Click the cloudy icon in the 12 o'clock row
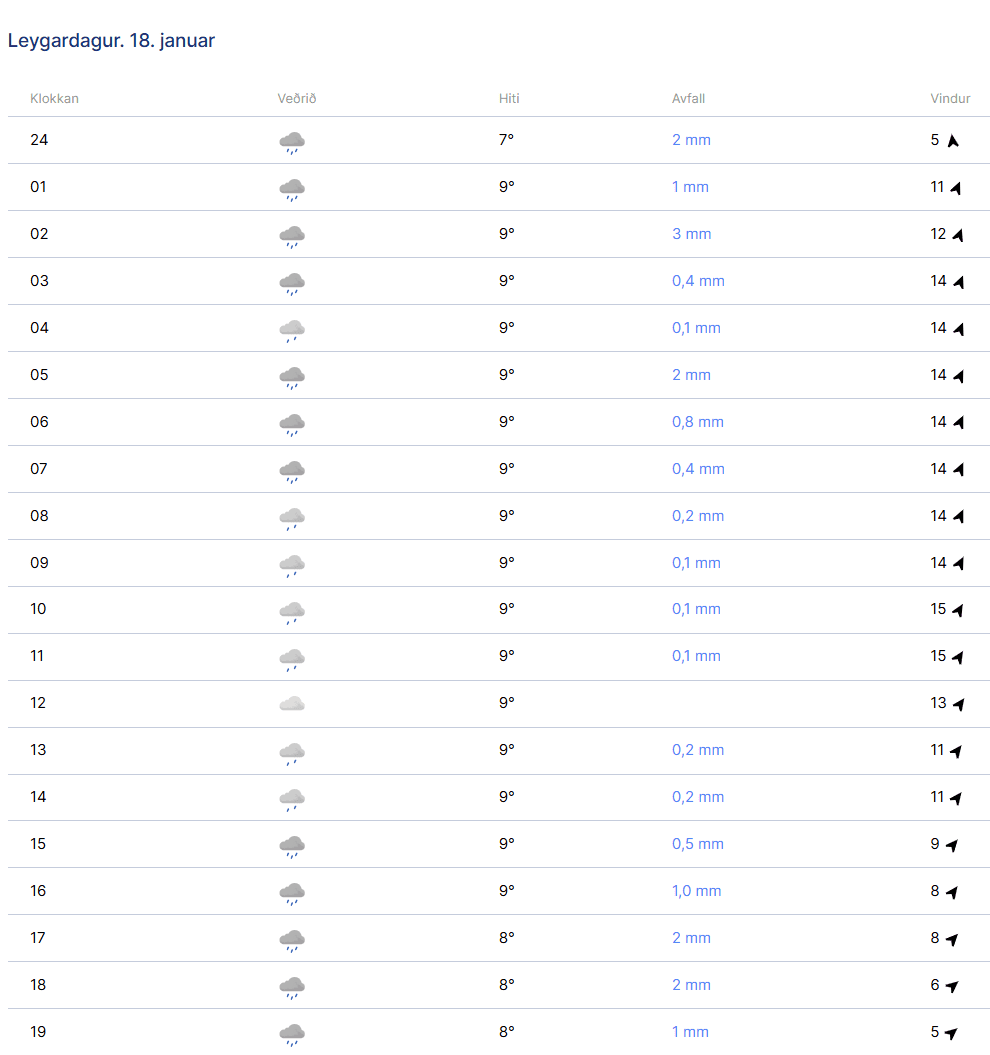The height and width of the screenshot is (1055, 990). coord(292,704)
